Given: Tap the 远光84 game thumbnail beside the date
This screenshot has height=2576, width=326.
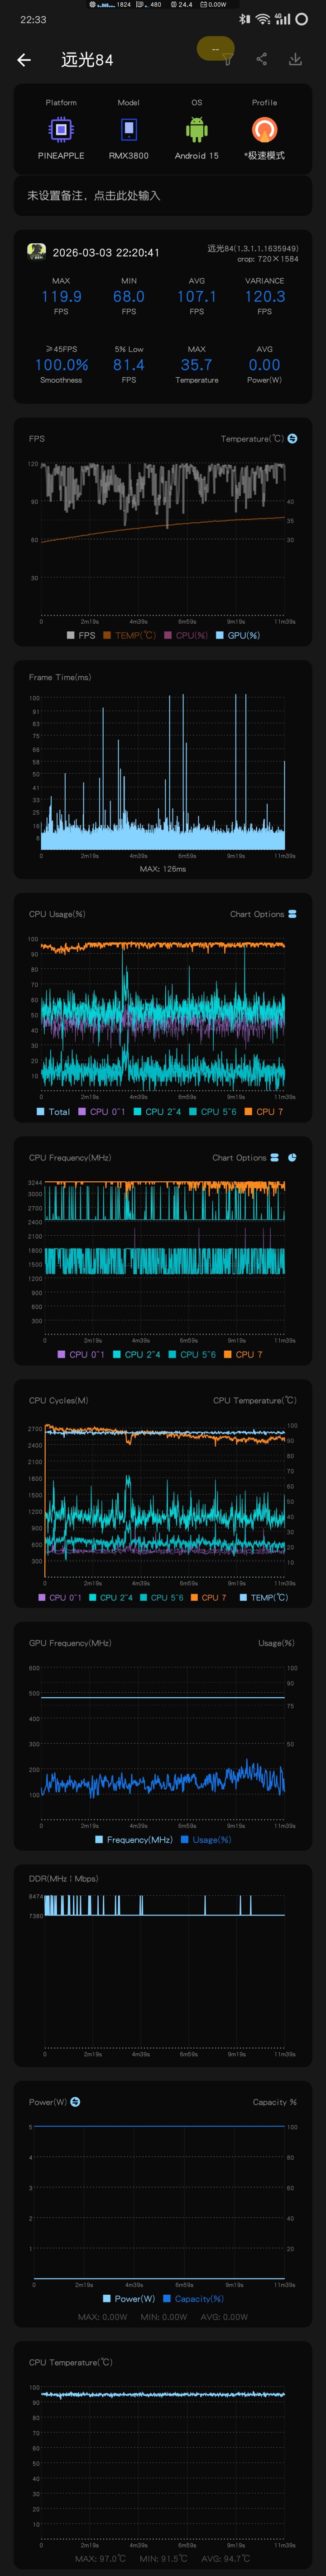Looking at the screenshot, I should (36, 252).
